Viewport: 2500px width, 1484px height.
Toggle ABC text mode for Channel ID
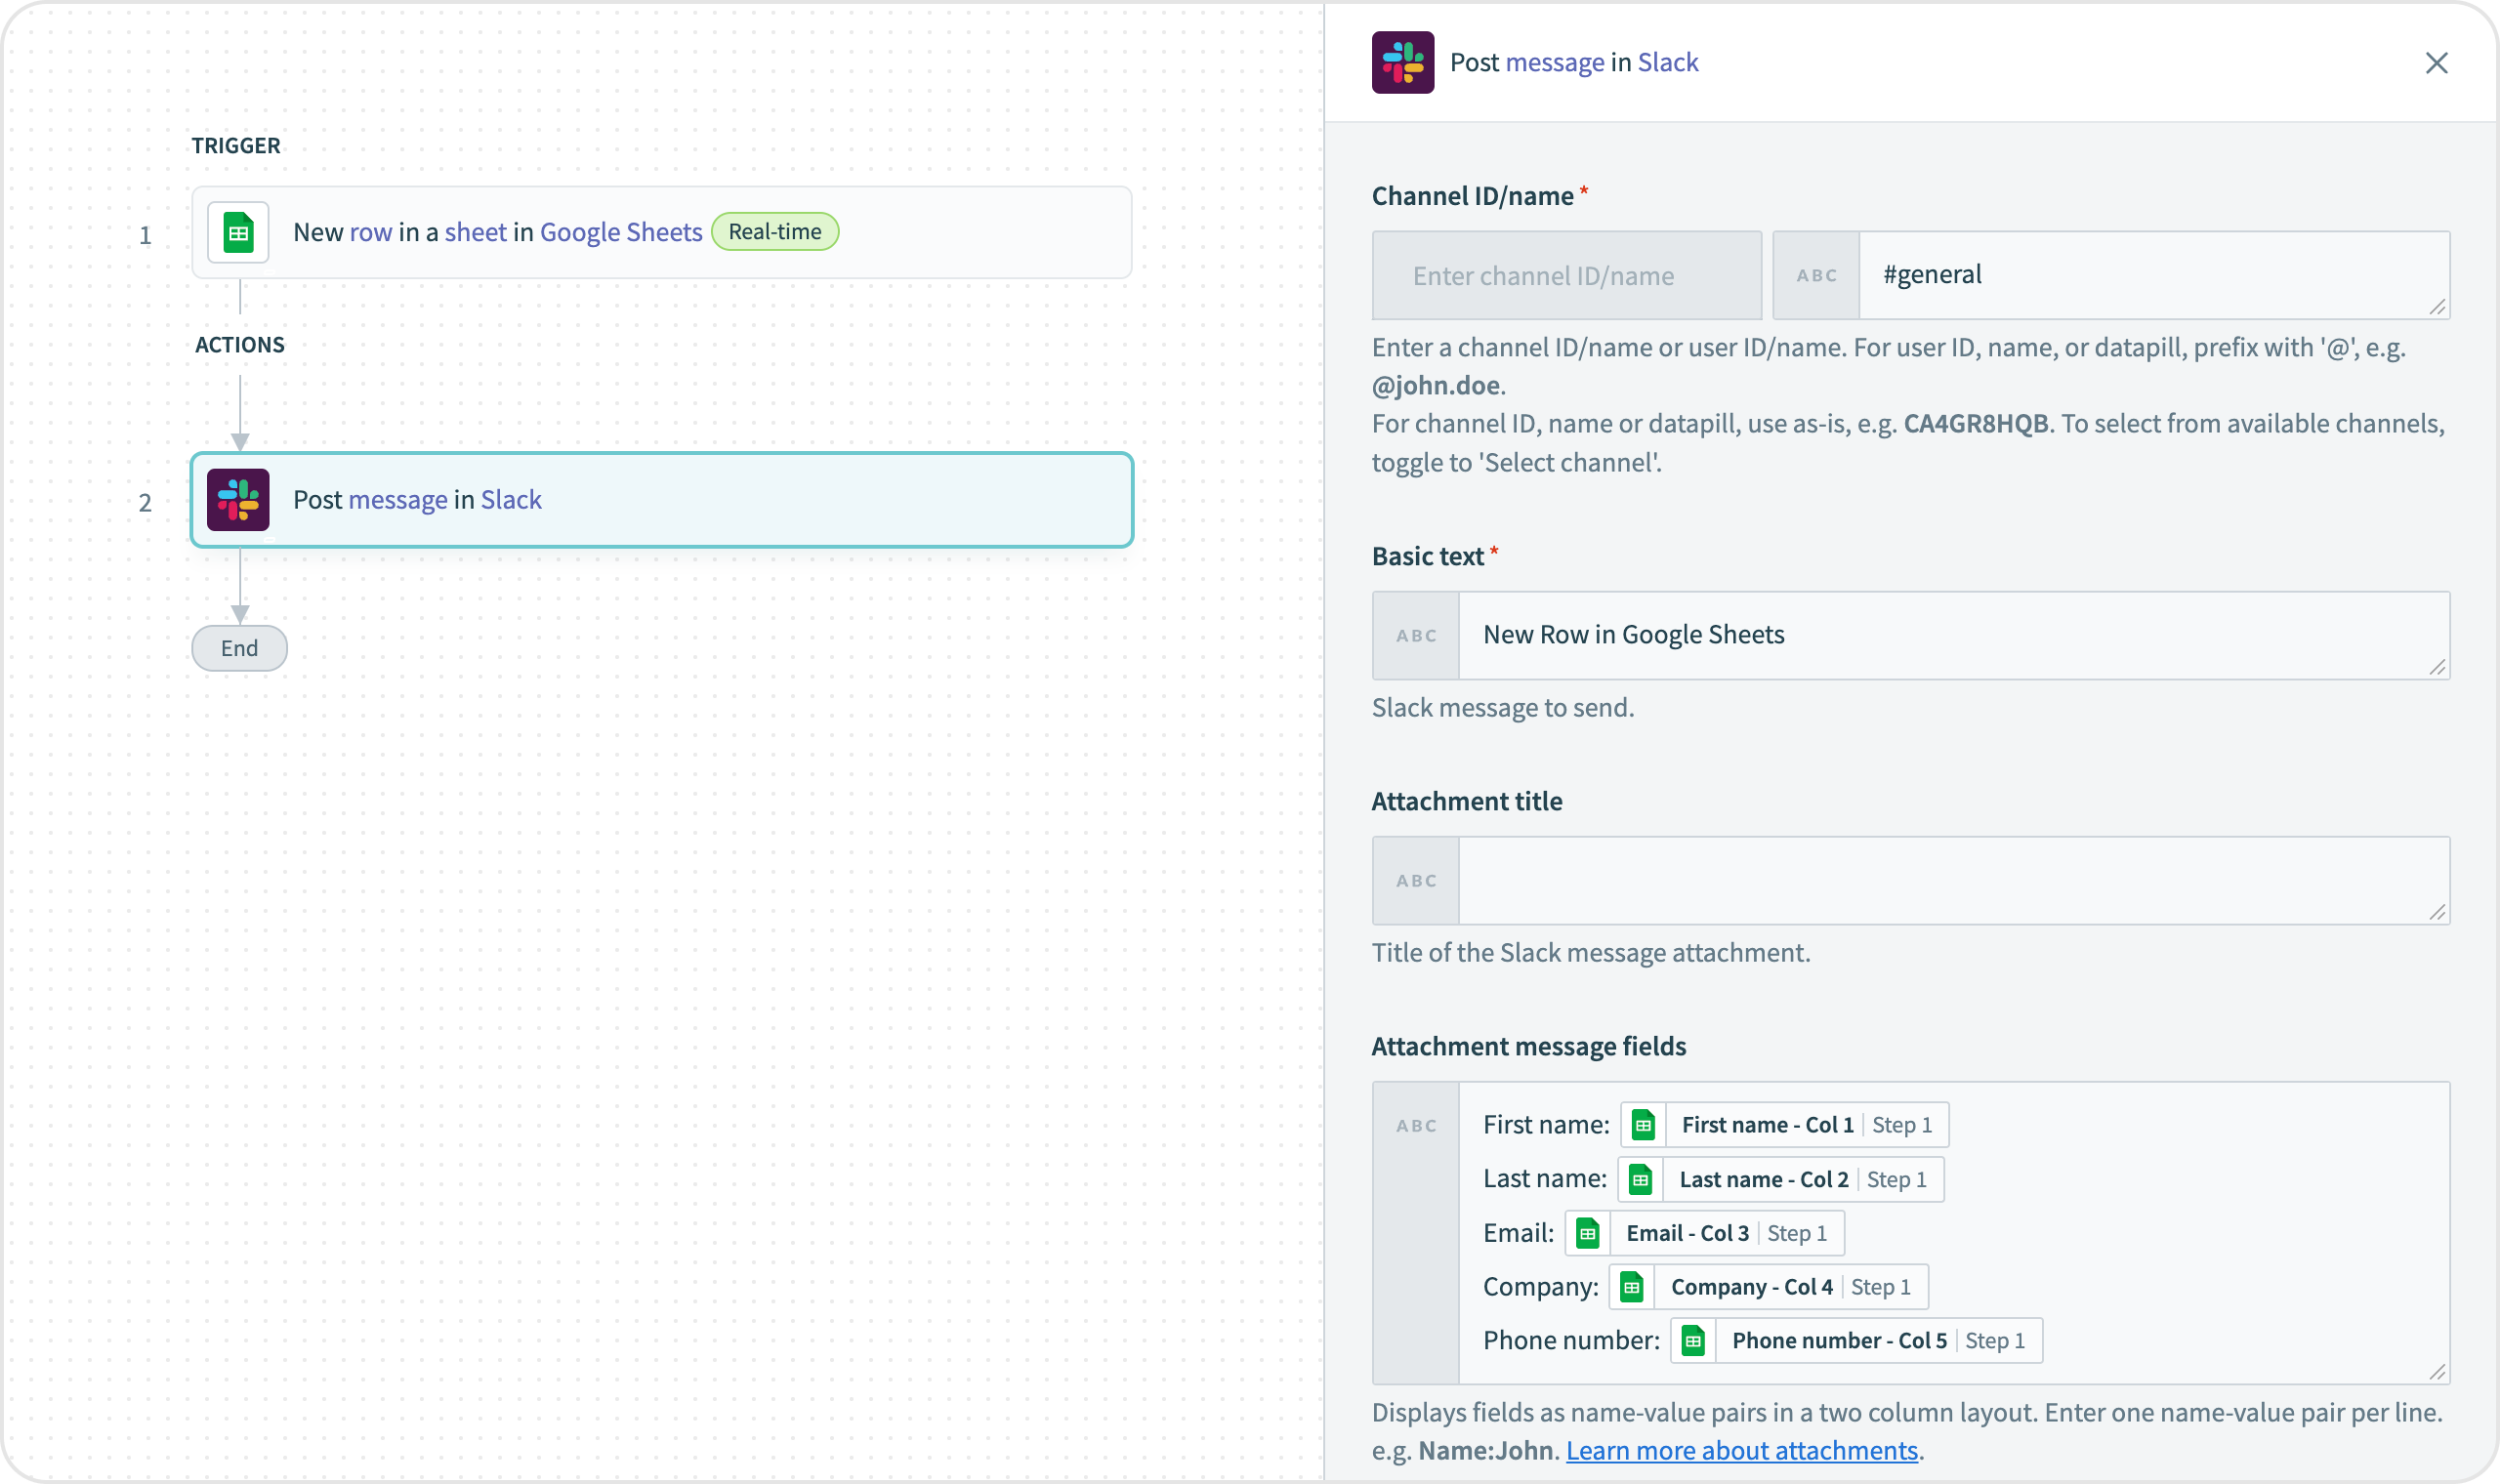tap(1816, 276)
